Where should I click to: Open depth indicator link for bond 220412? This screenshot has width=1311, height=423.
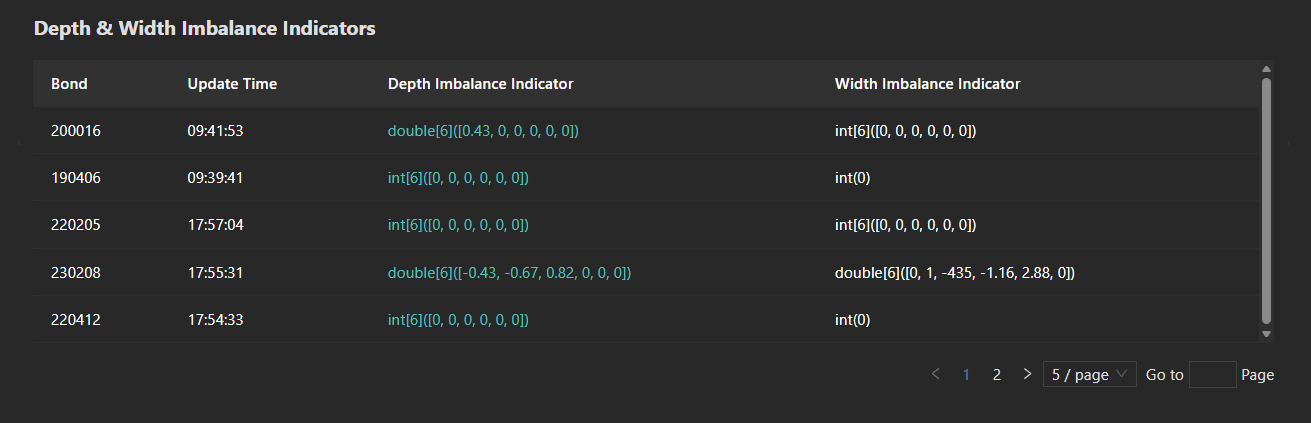(458, 320)
